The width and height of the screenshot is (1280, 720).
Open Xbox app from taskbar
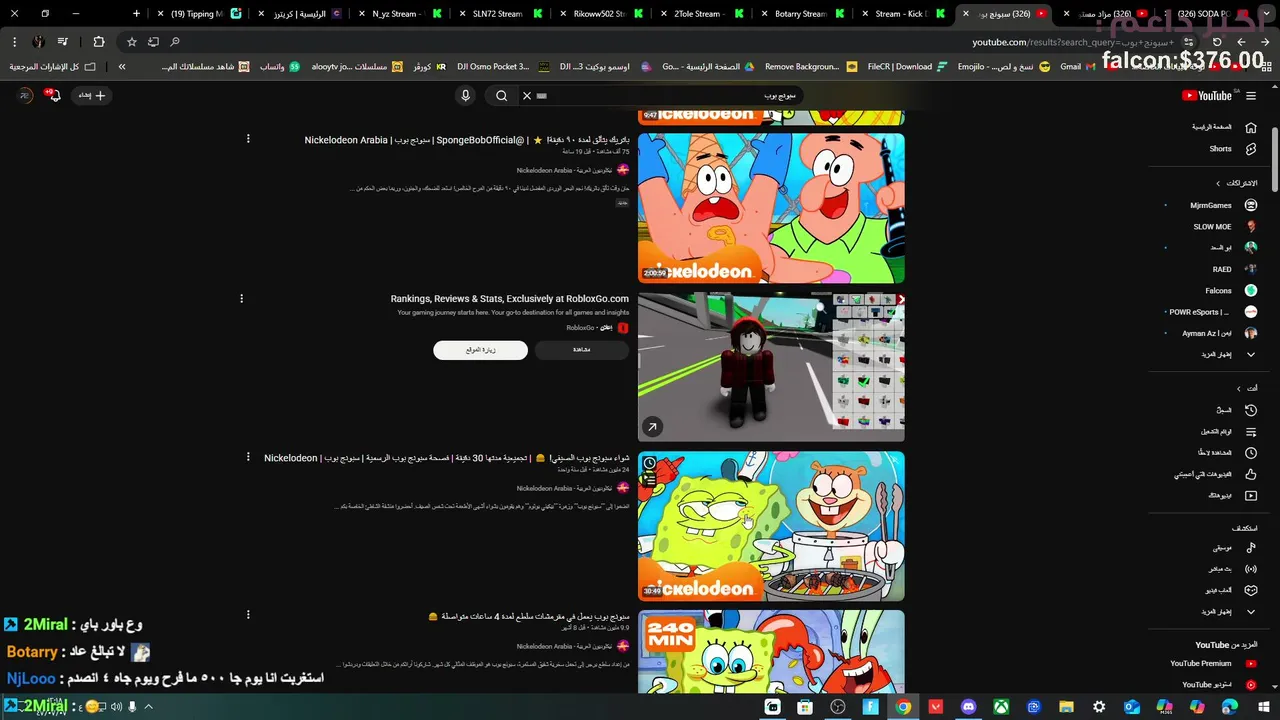[1001, 707]
